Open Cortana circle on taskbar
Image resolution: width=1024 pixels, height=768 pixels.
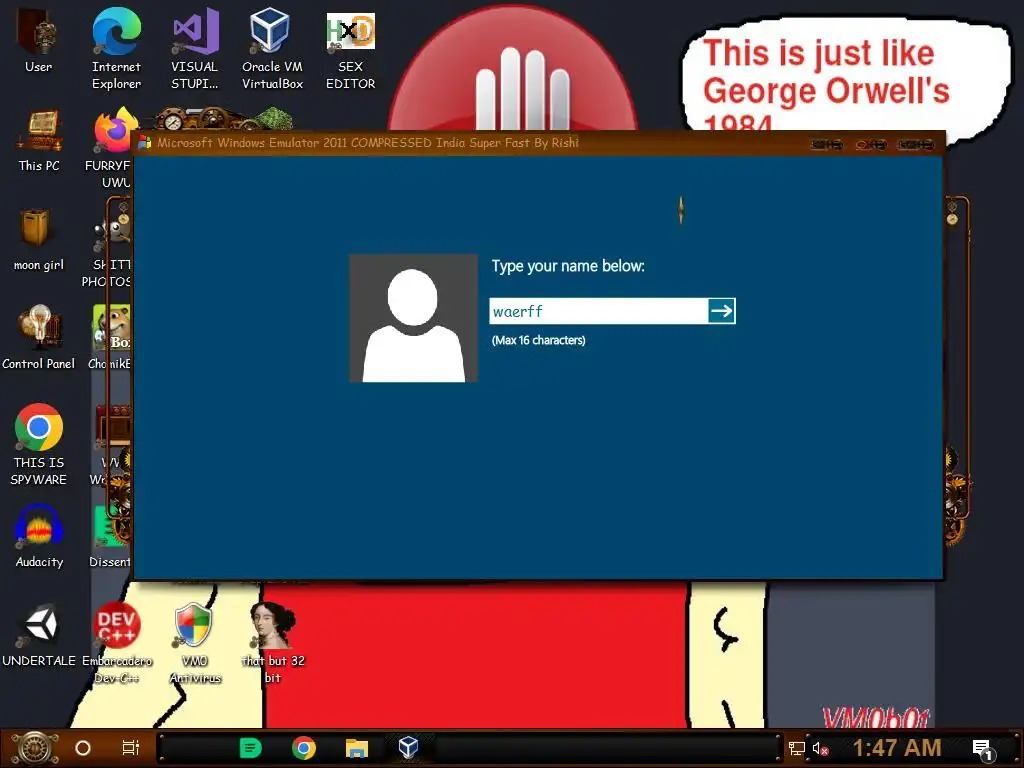coord(83,748)
